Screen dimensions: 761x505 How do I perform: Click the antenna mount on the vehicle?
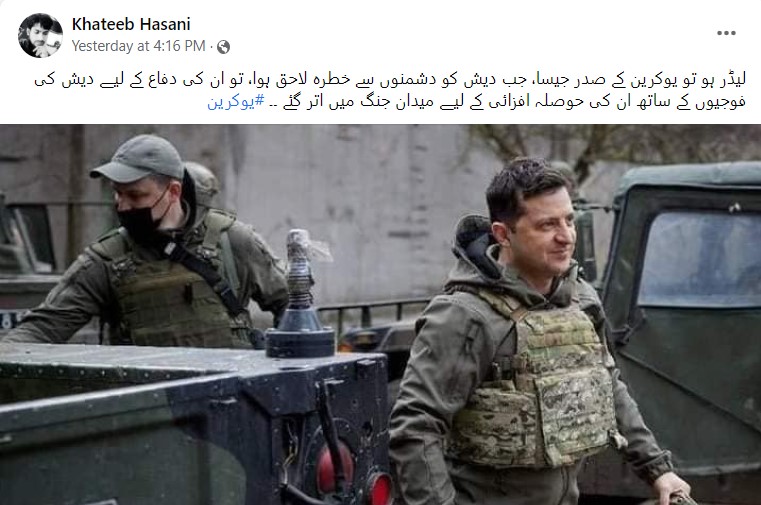pyautogui.click(x=300, y=296)
